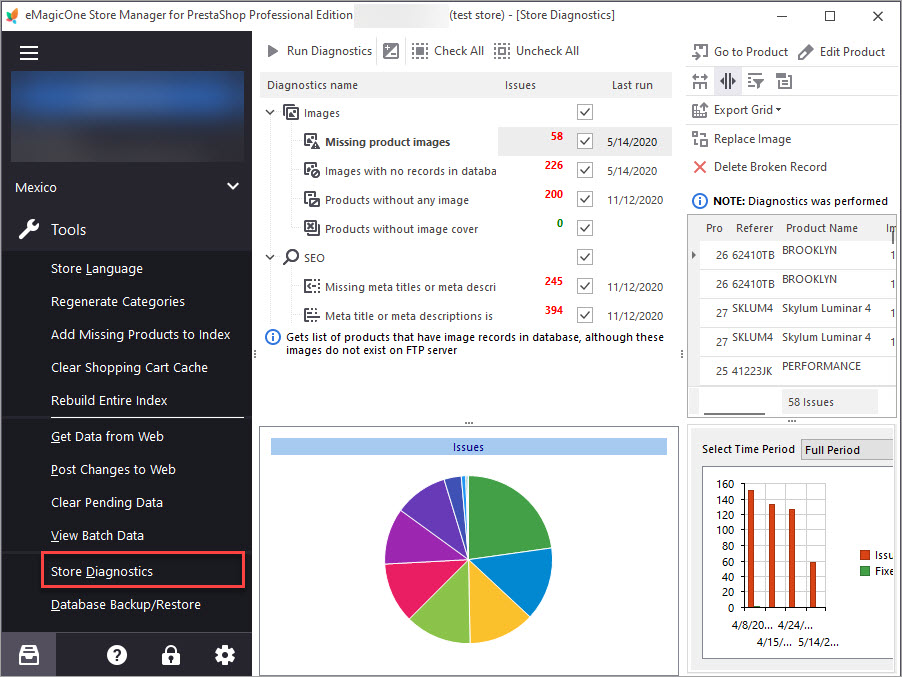Select Clear Shopping Cart Cache
Viewport: 902px width, 677px height.
129,368
